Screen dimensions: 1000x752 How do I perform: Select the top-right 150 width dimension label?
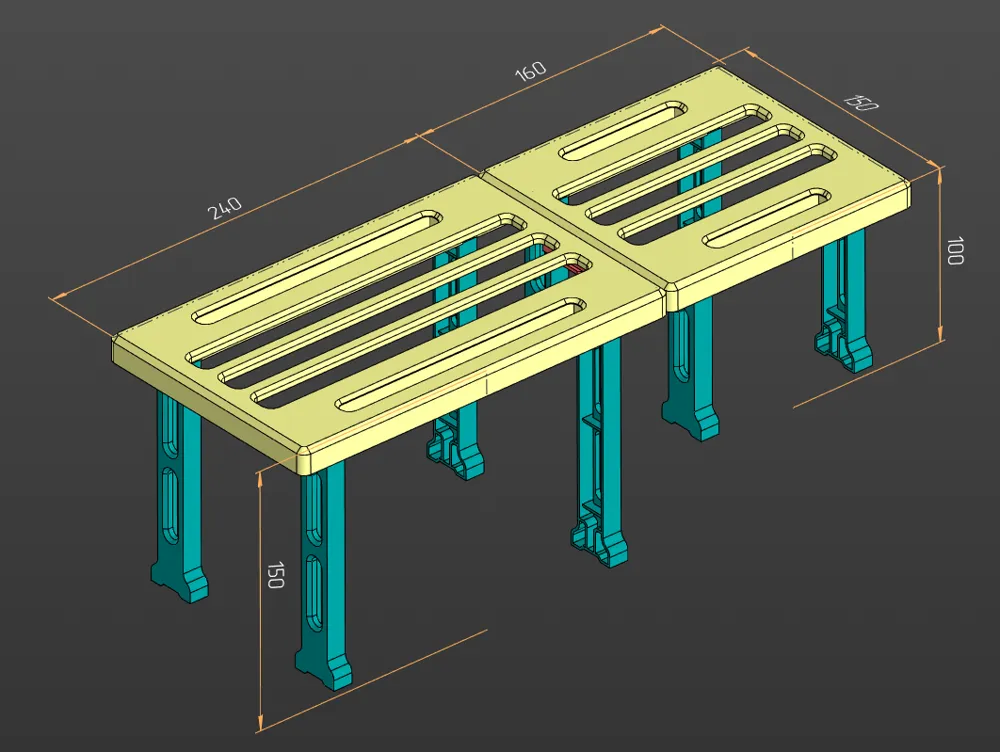861,102
